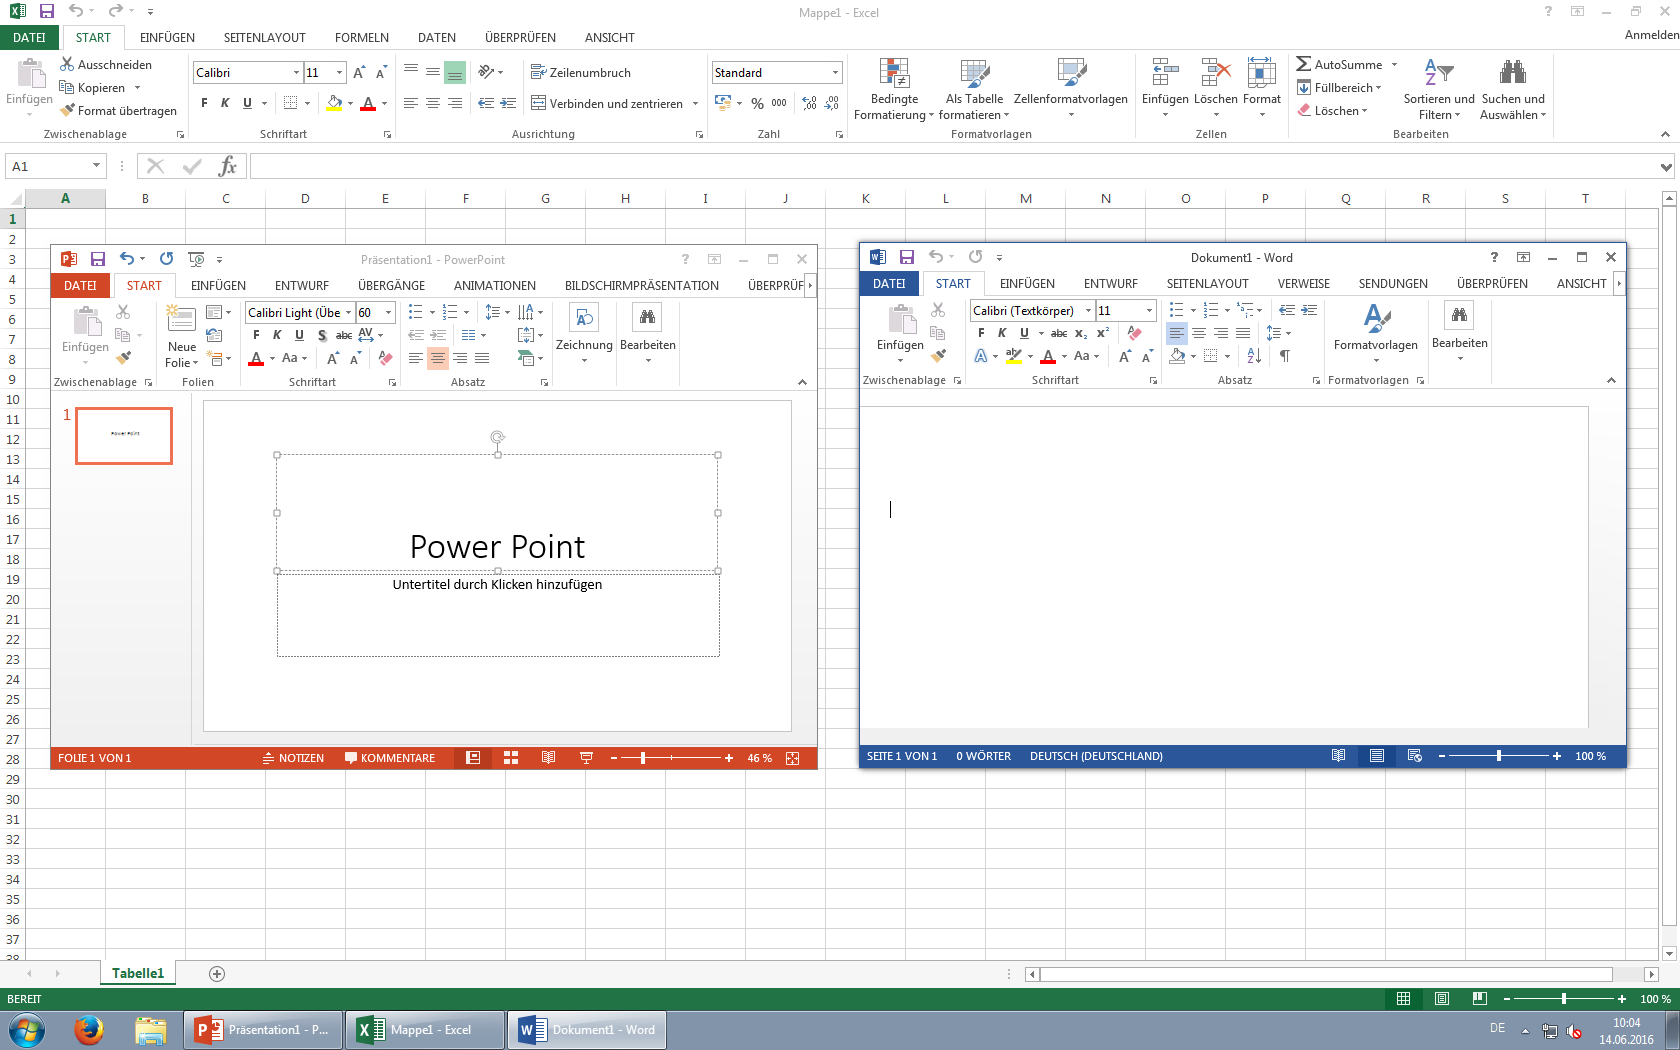
Task: Open ÜBERGÄNGE tab in PowerPoint
Action: pos(392,285)
